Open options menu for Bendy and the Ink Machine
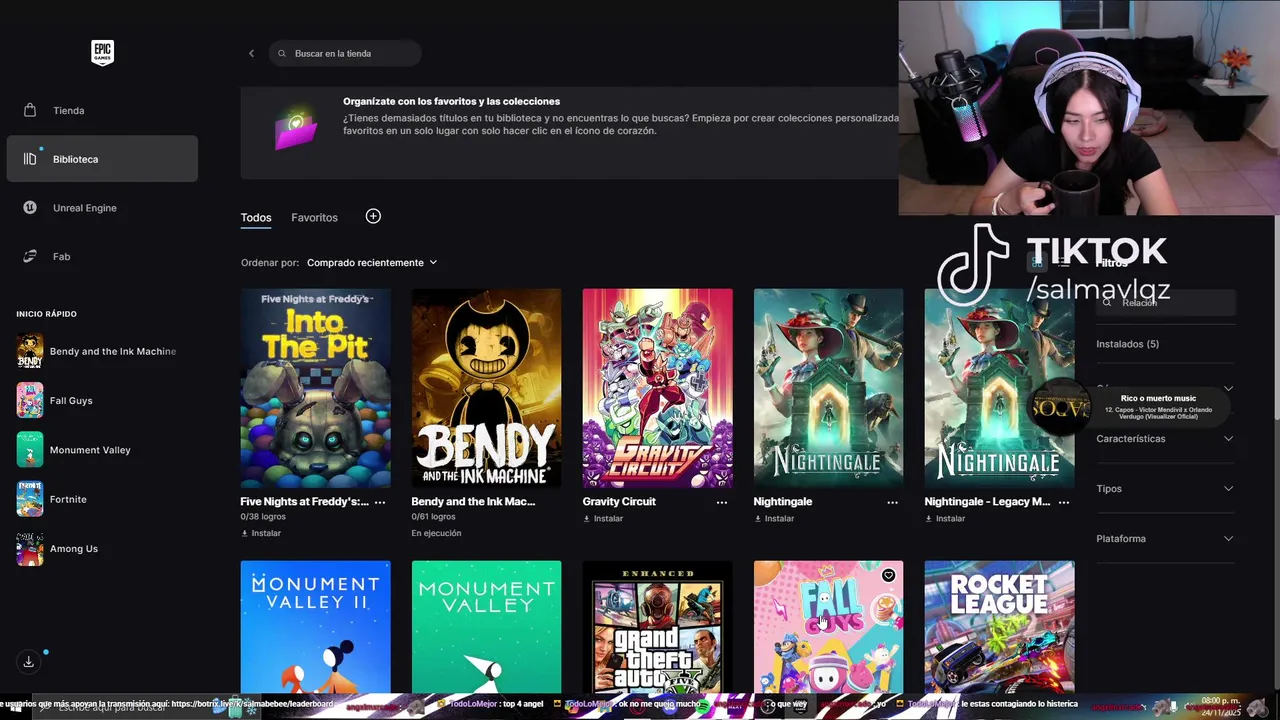This screenshot has height=720, width=1280. (x=551, y=502)
